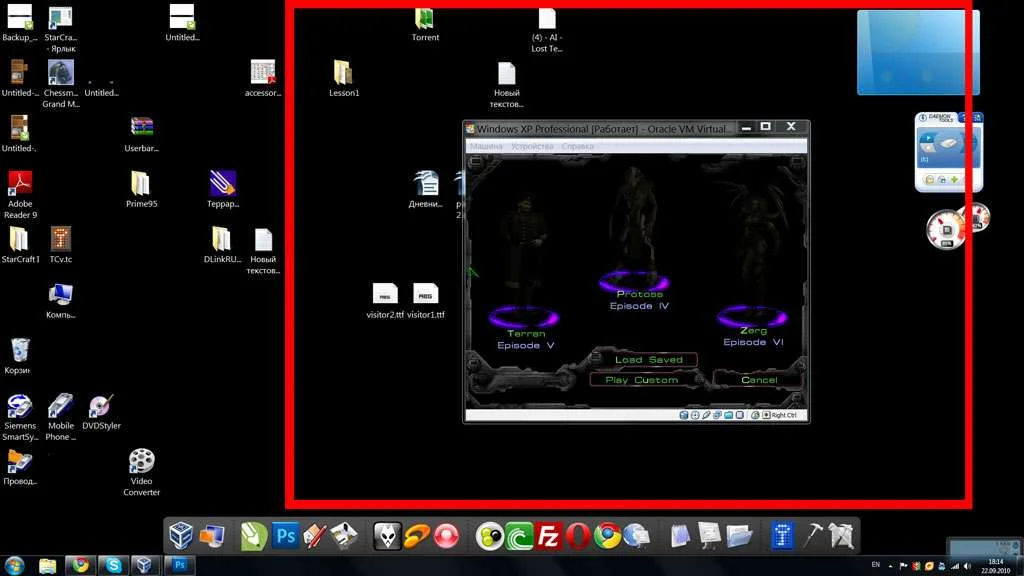Open the red circle icon in dock
The width and height of the screenshot is (1024, 576).
(x=447, y=536)
